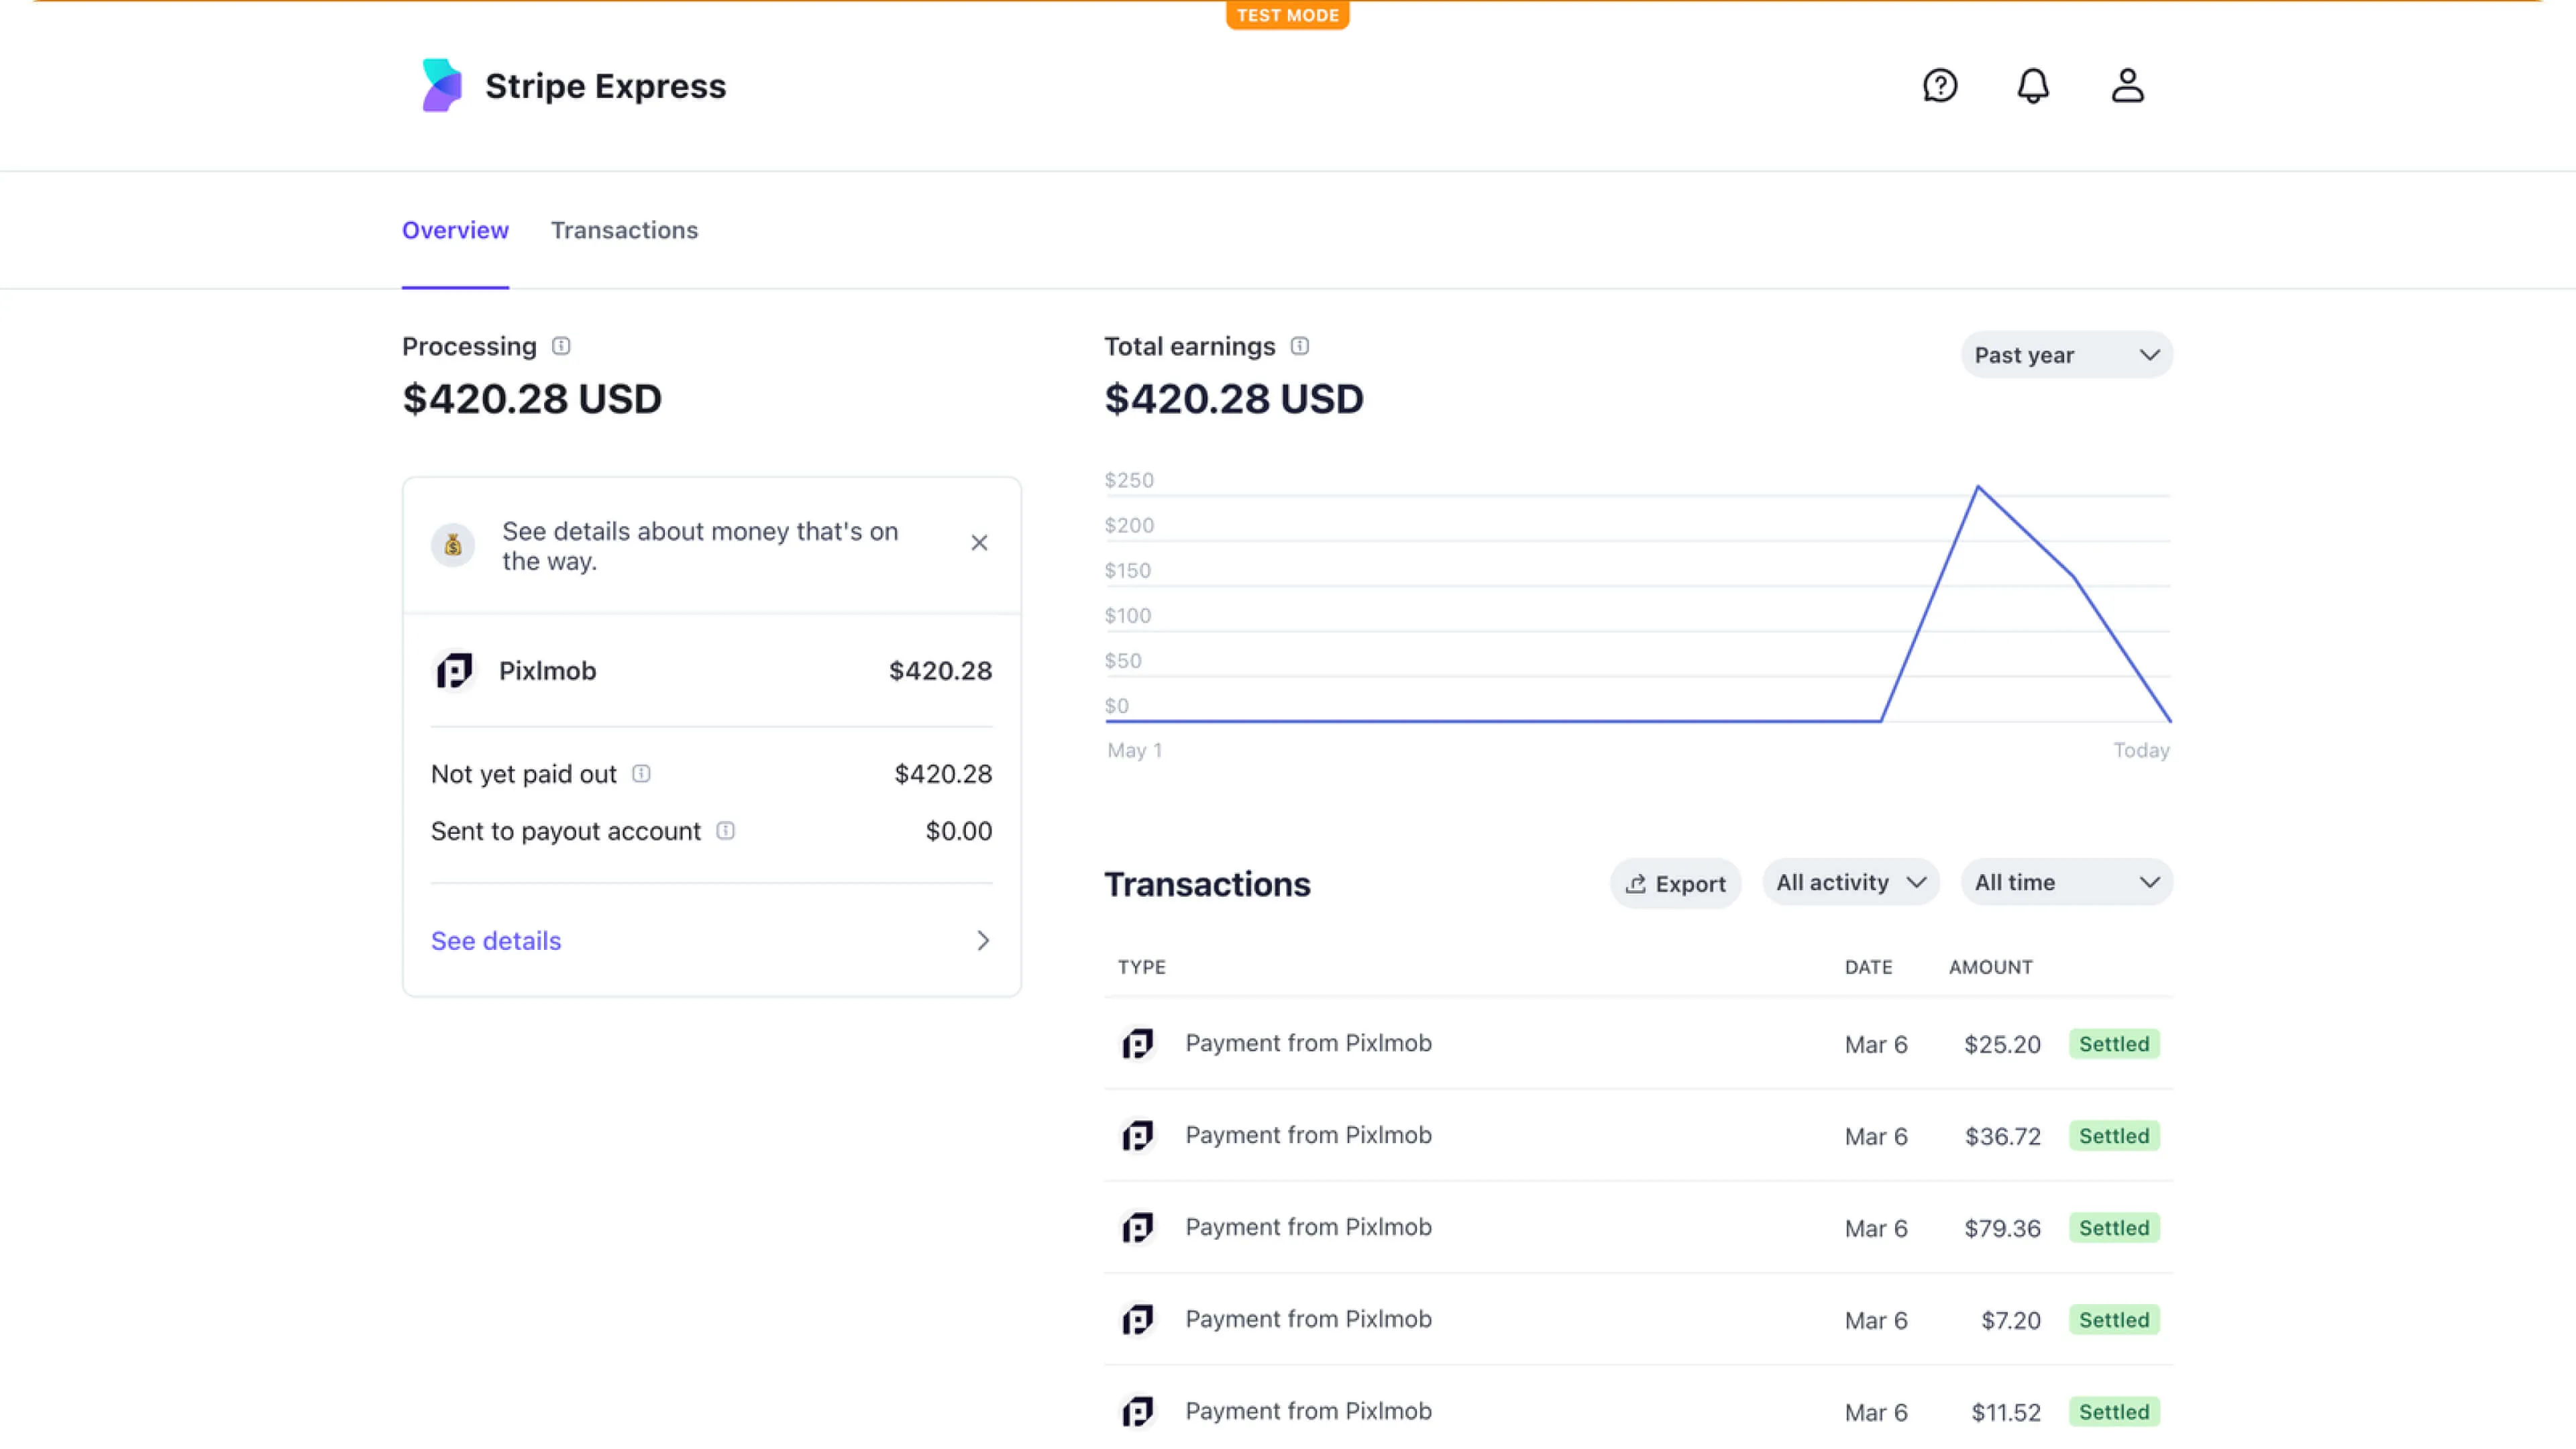
Task: Click info icon beside Sent to payout account
Action: coord(726,831)
